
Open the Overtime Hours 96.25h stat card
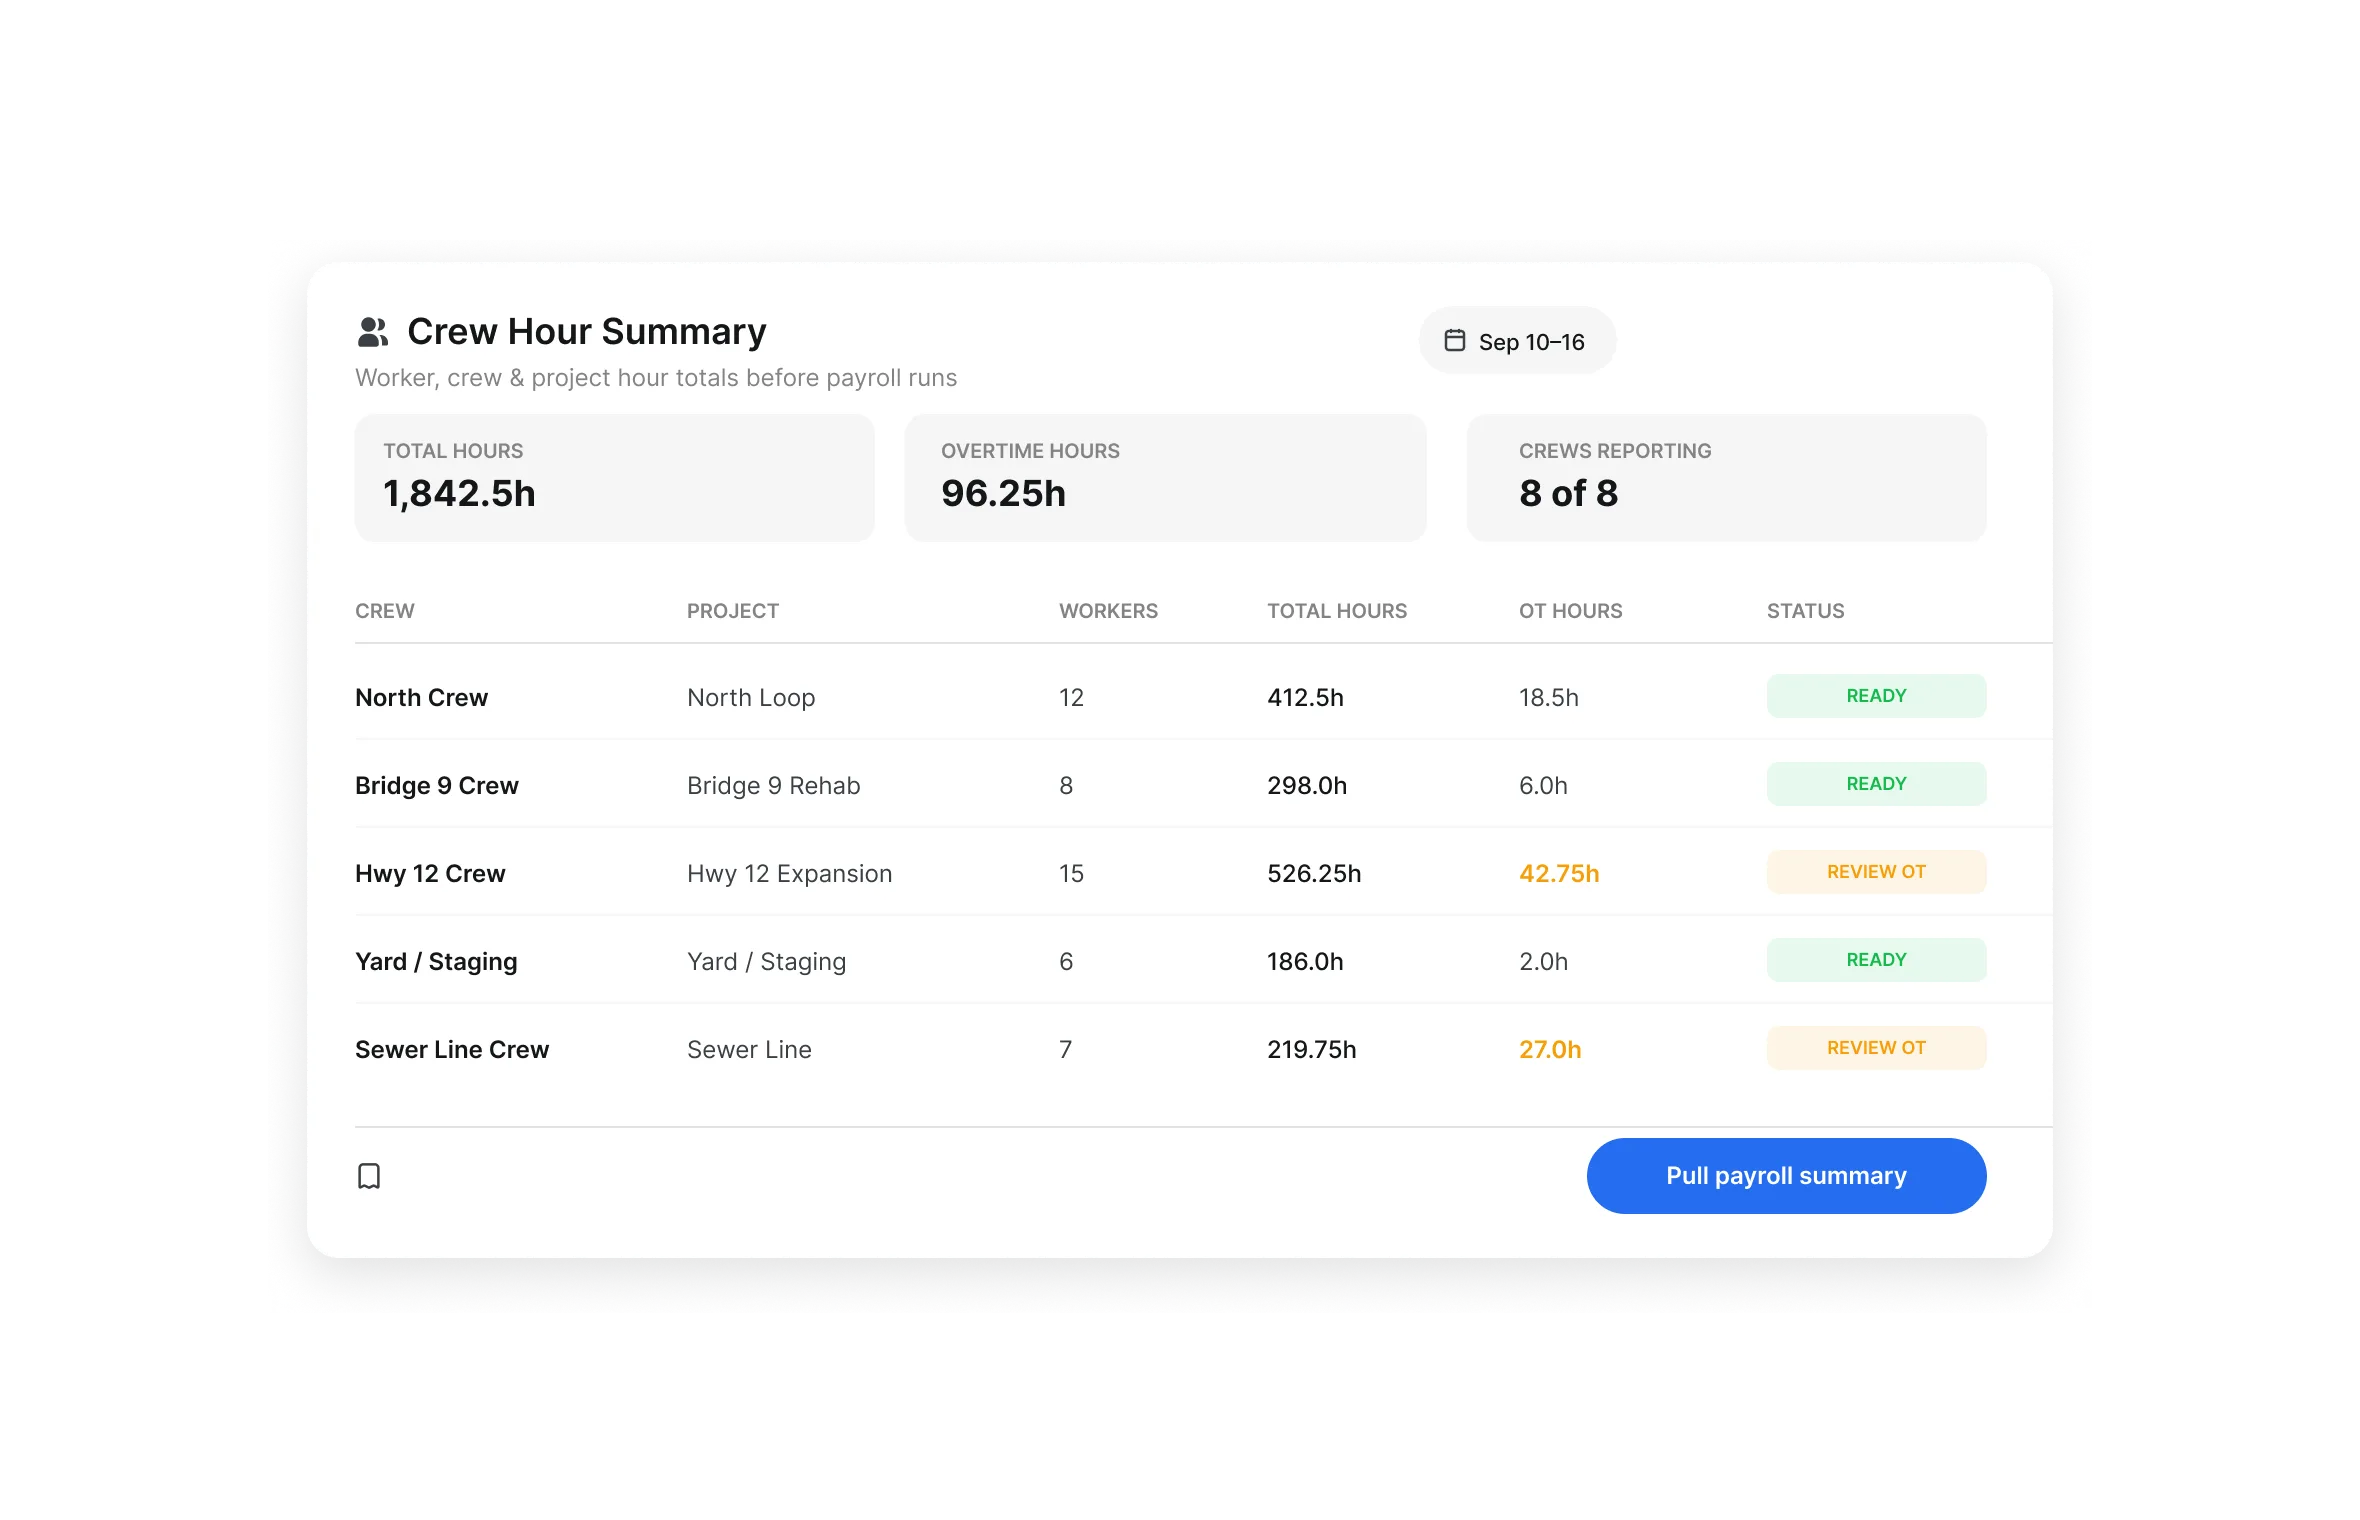click(1165, 478)
